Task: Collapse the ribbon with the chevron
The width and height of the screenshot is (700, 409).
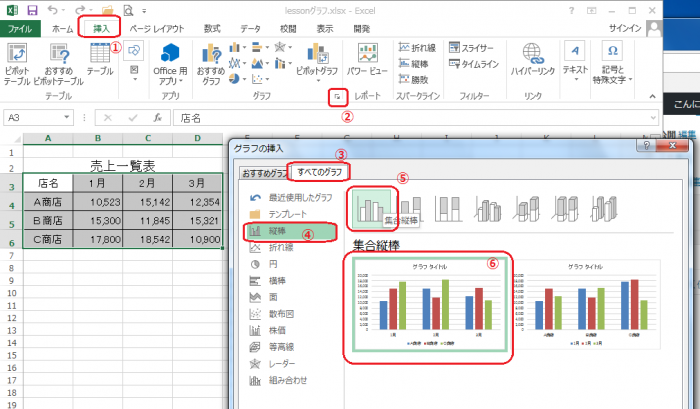Action: 652,96
